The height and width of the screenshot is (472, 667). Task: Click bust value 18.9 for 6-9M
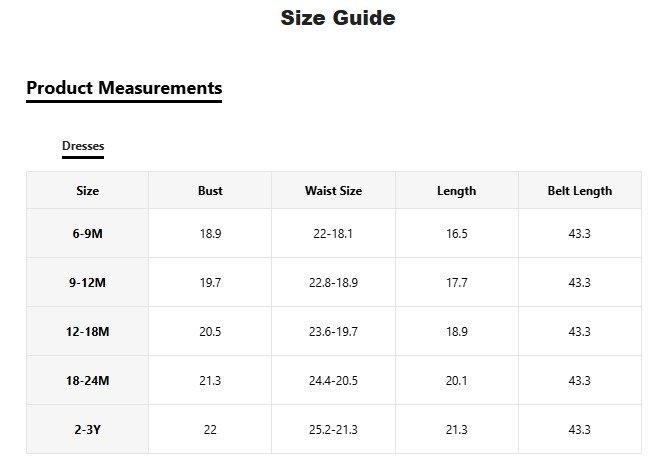pos(210,234)
